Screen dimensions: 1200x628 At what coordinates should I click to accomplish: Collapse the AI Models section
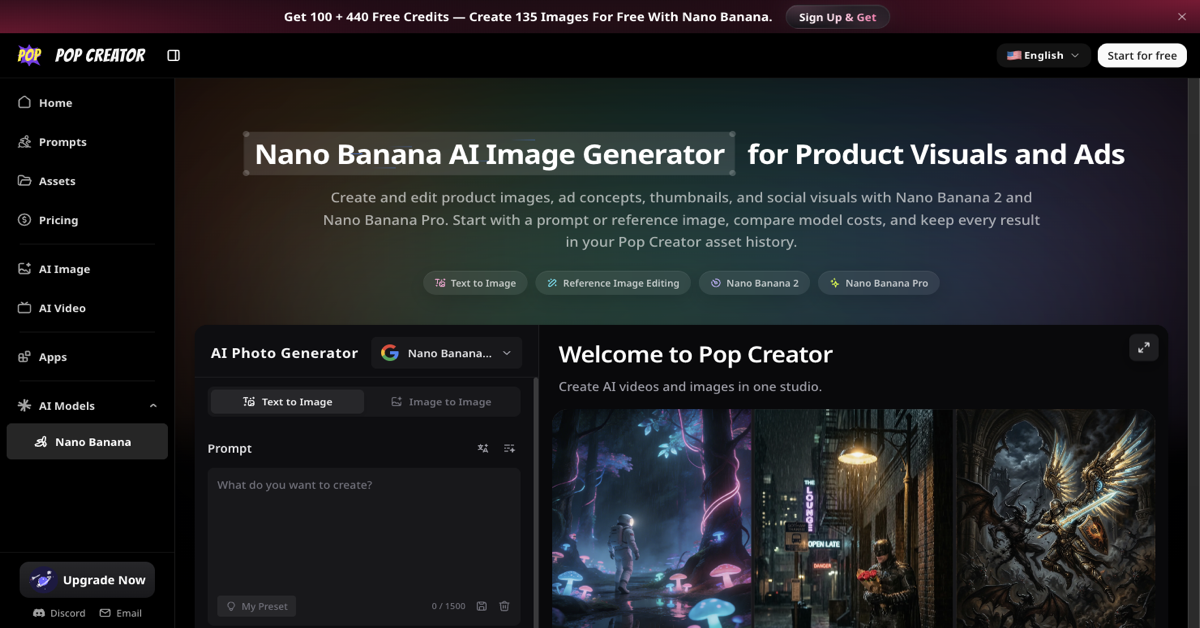(x=153, y=406)
